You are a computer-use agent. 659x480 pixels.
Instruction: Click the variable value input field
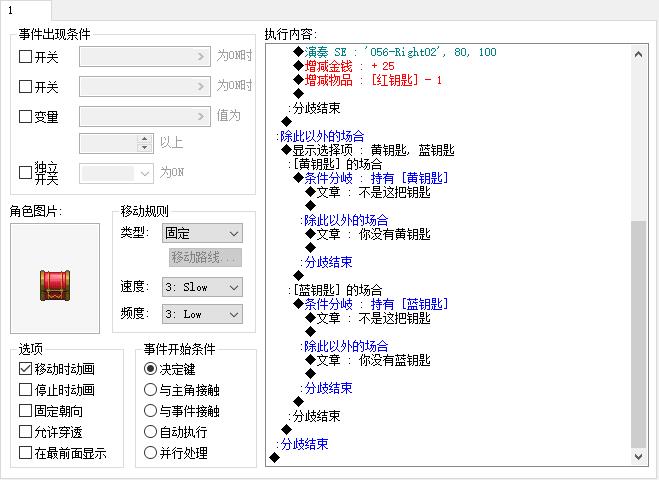coord(109,143)
